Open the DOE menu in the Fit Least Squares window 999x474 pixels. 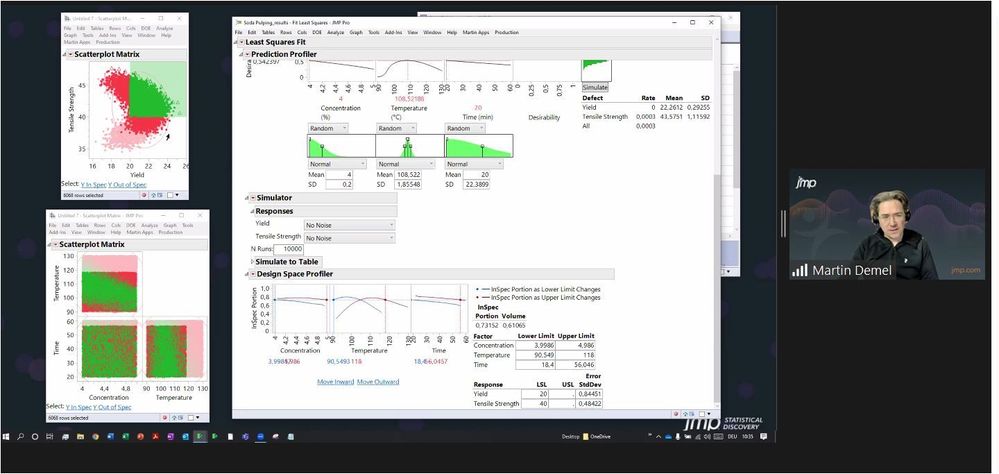click(x=317, y=32)
